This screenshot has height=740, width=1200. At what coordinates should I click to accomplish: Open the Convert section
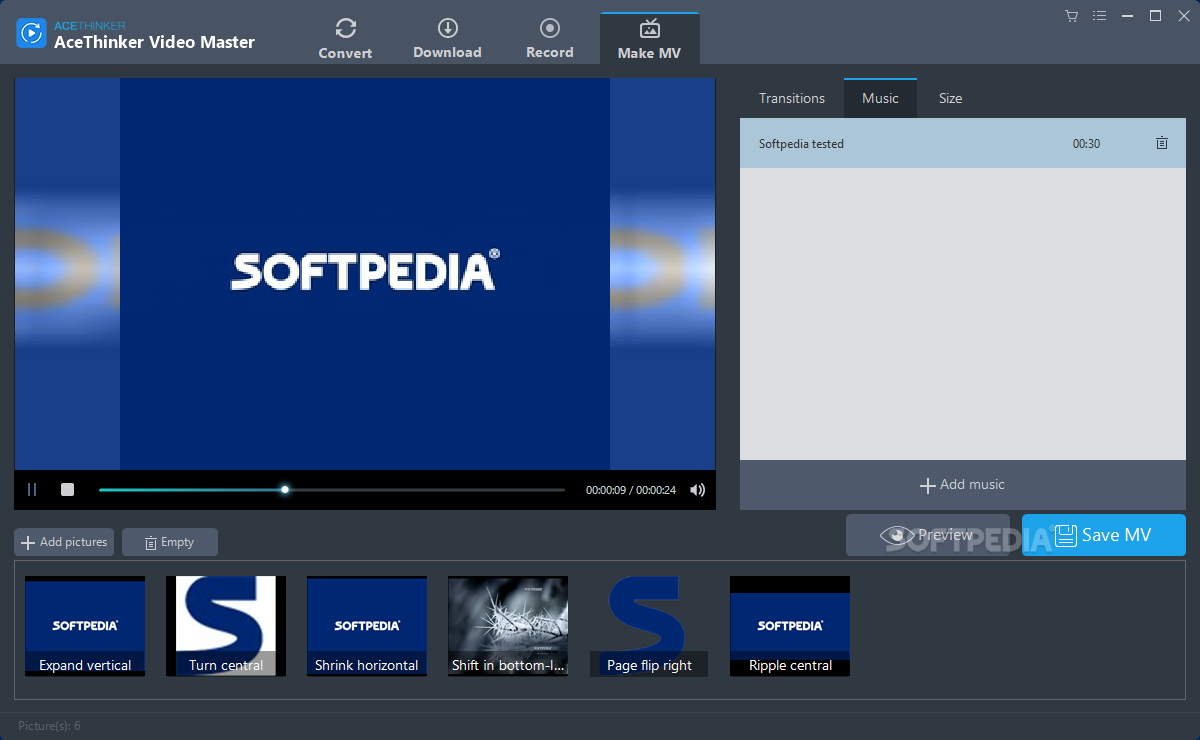pos(345,39)
